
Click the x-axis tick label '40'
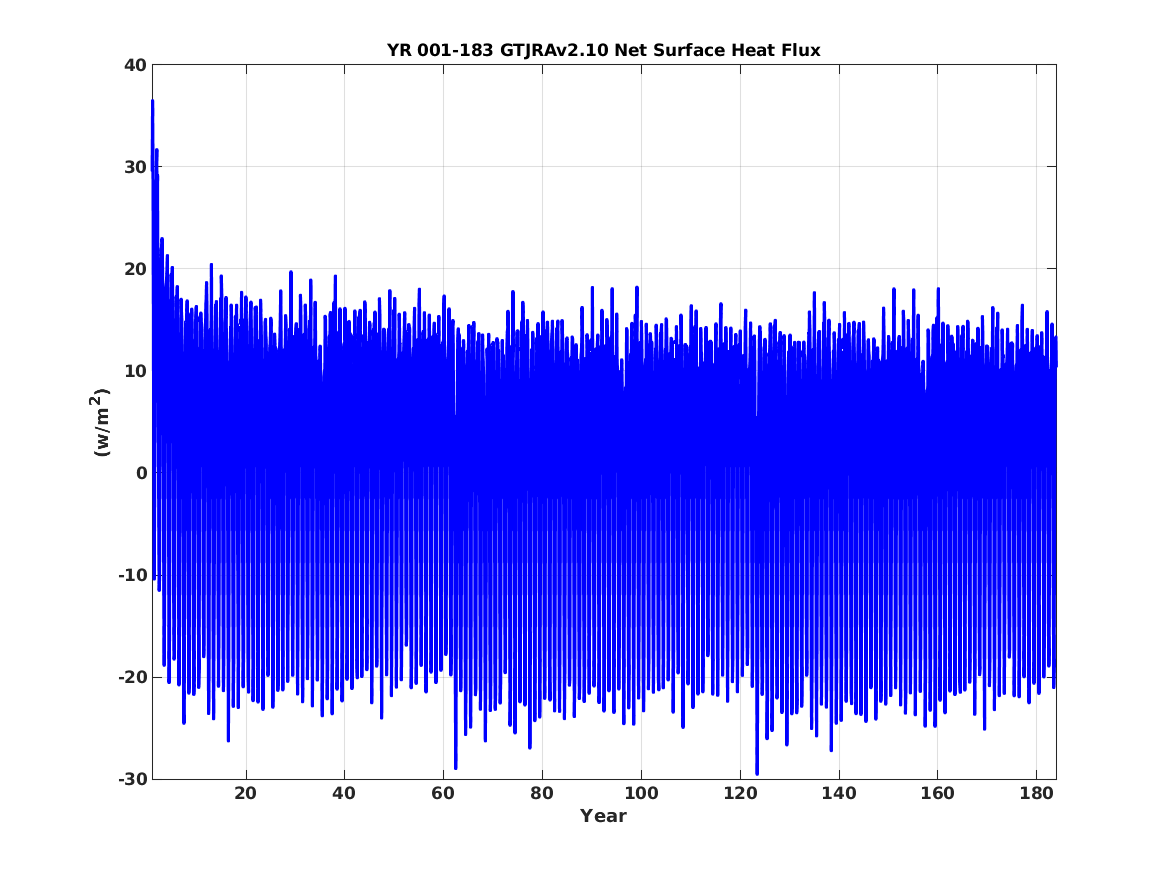pos(344,793)
